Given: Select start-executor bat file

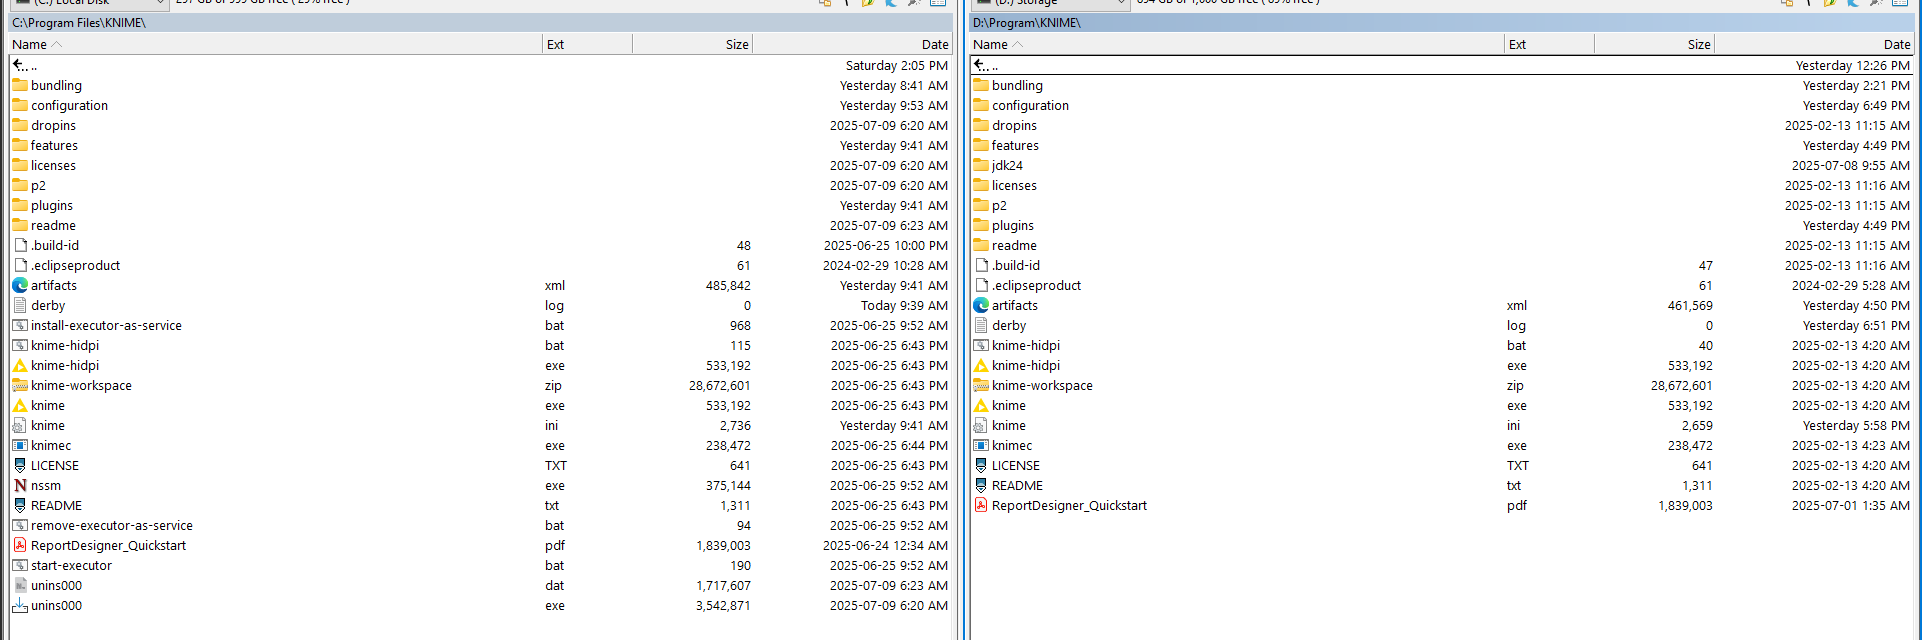Looking at the screenshot, I should [71, 566].
